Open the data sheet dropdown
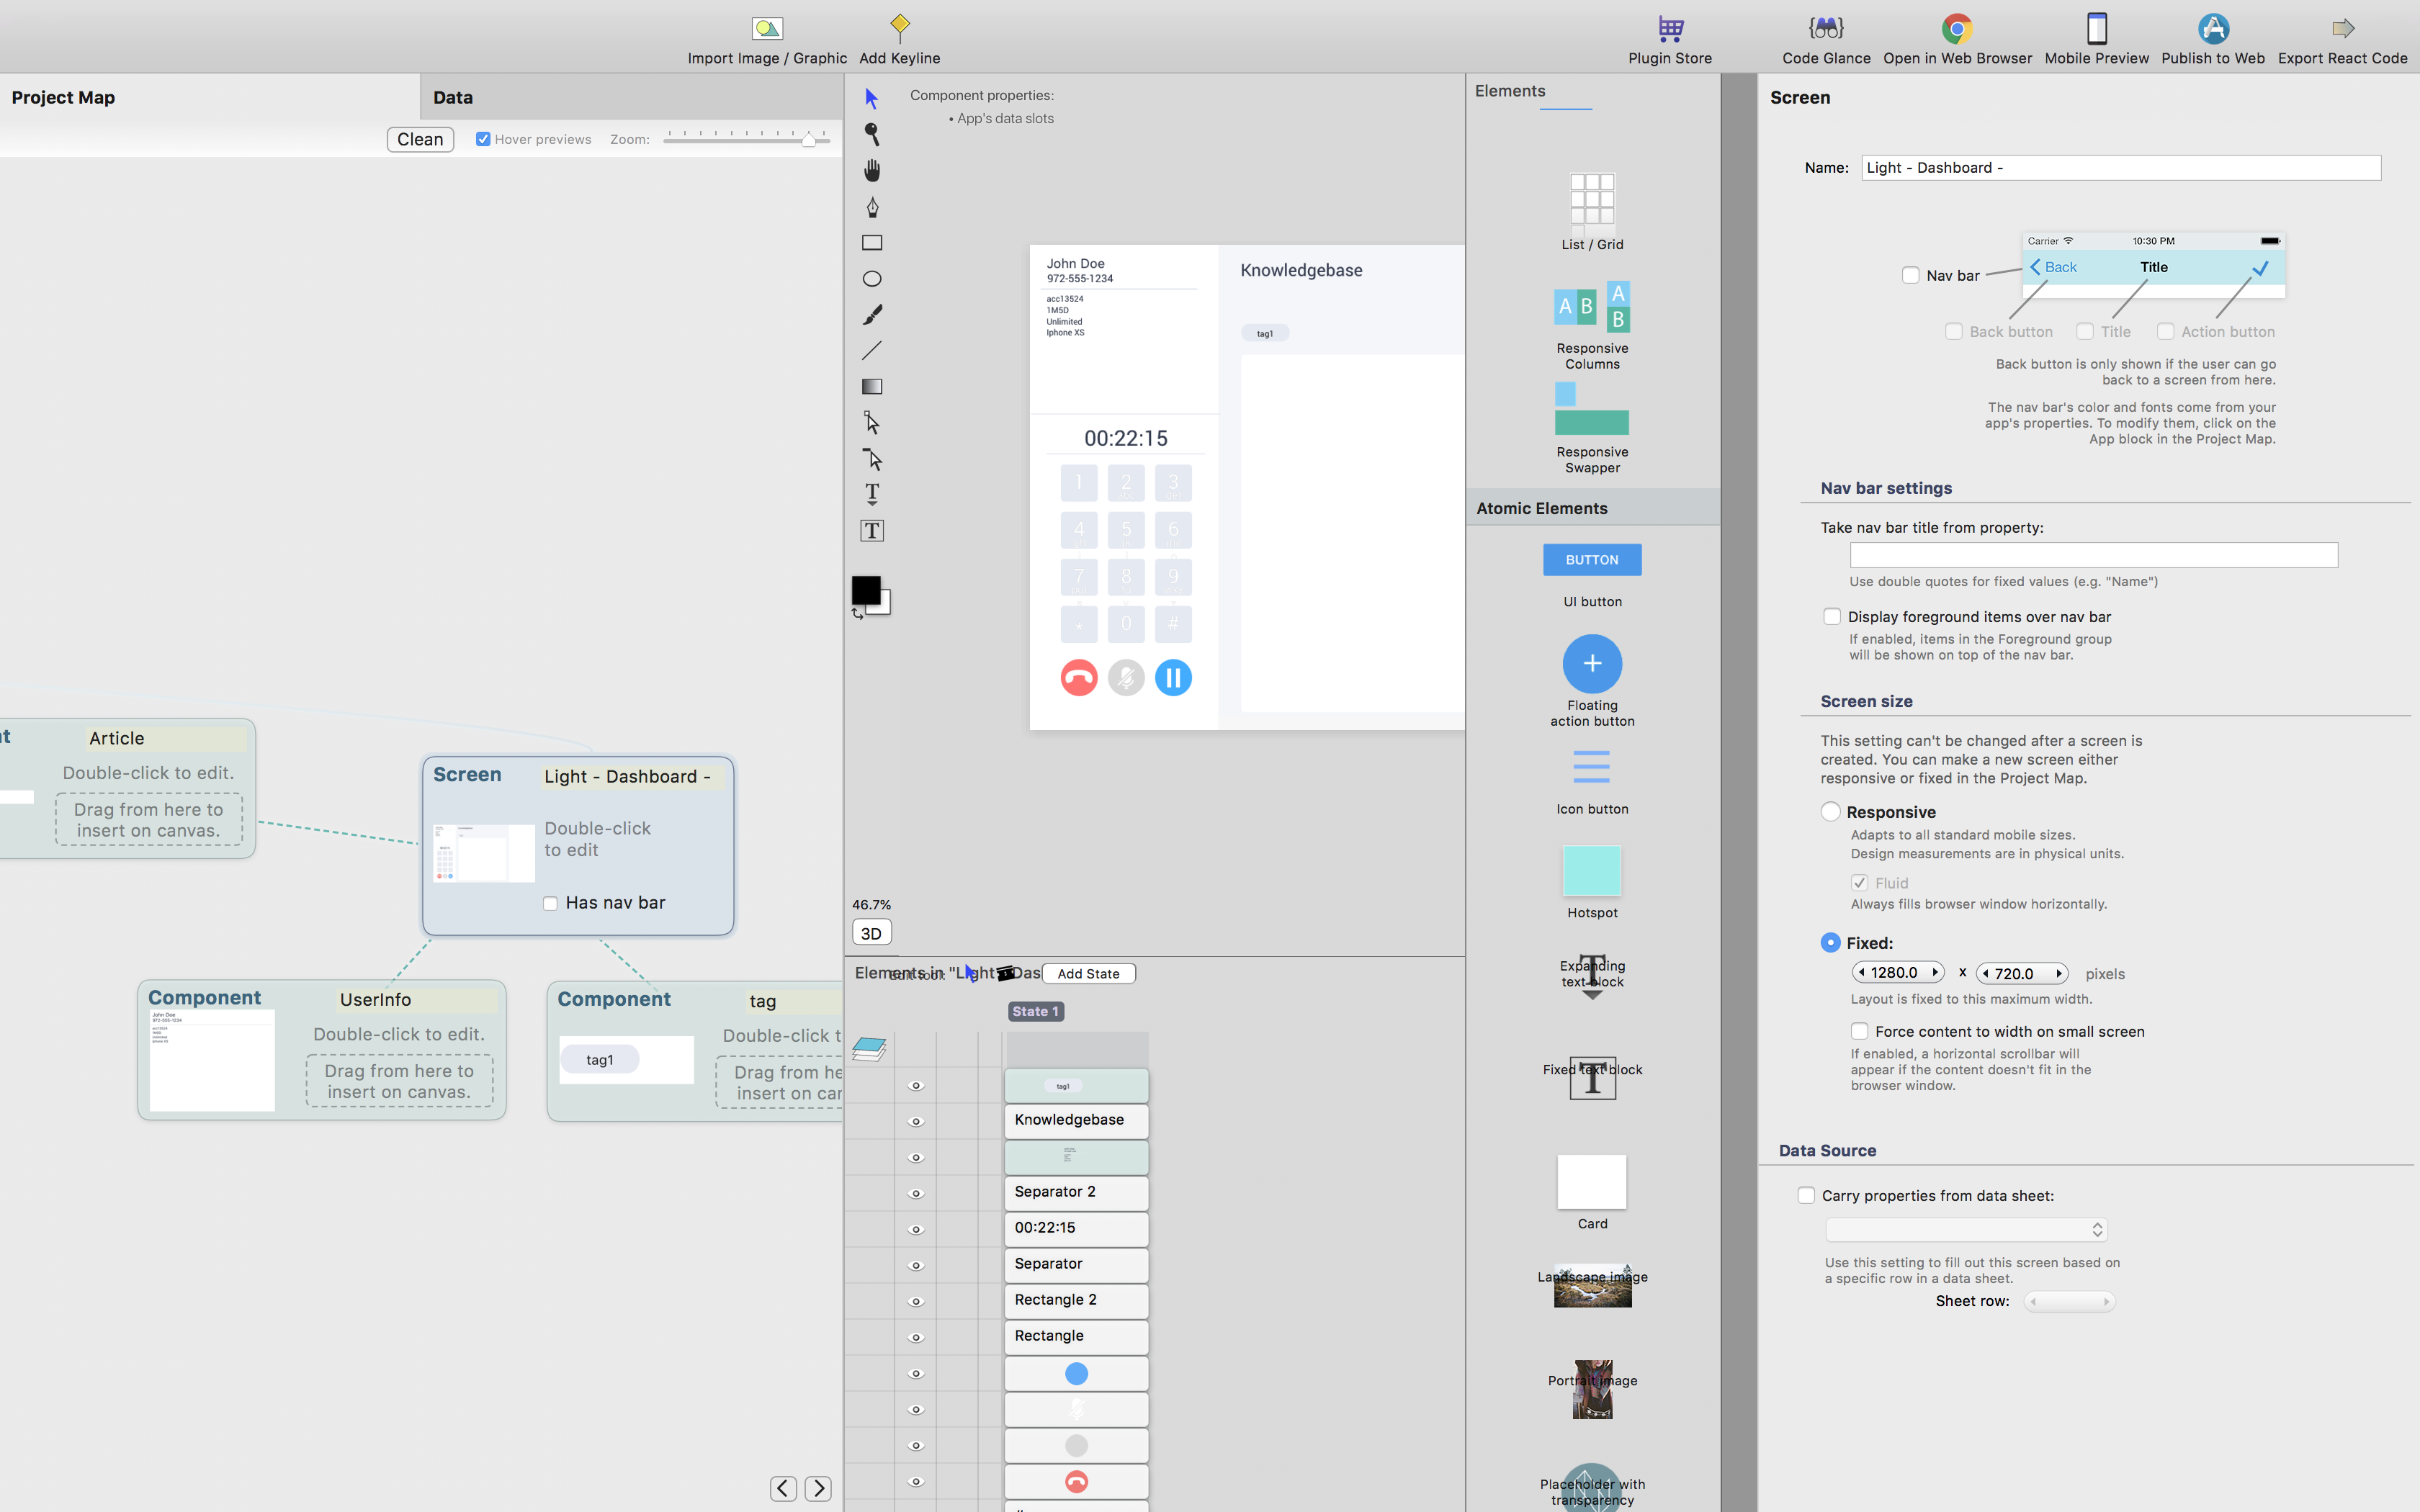This screenshot has height=1512, width=2420. tap(1966, 1230)
